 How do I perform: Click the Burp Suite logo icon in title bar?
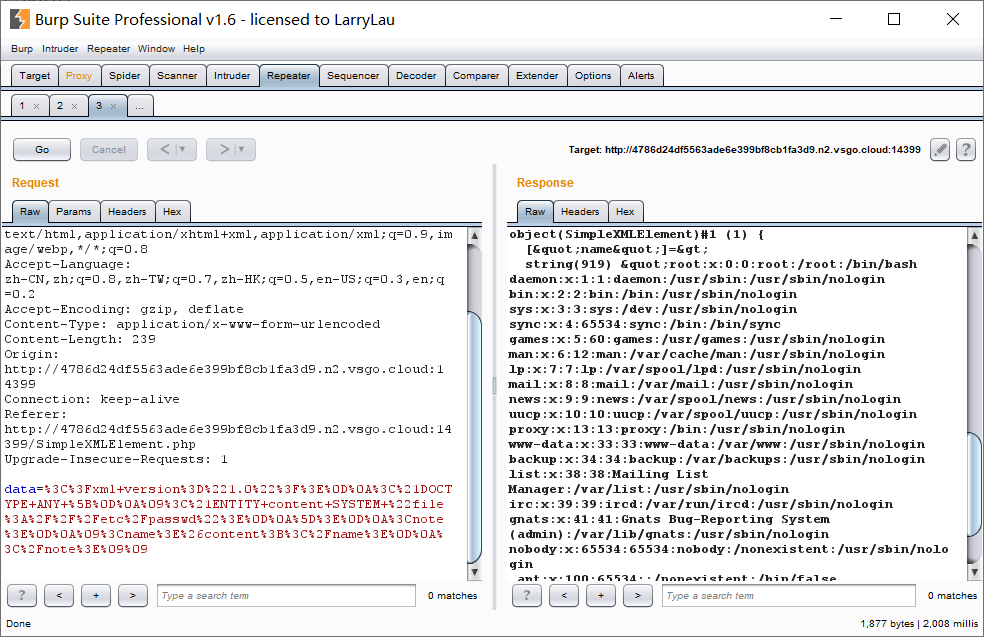[x=19, y=19]
